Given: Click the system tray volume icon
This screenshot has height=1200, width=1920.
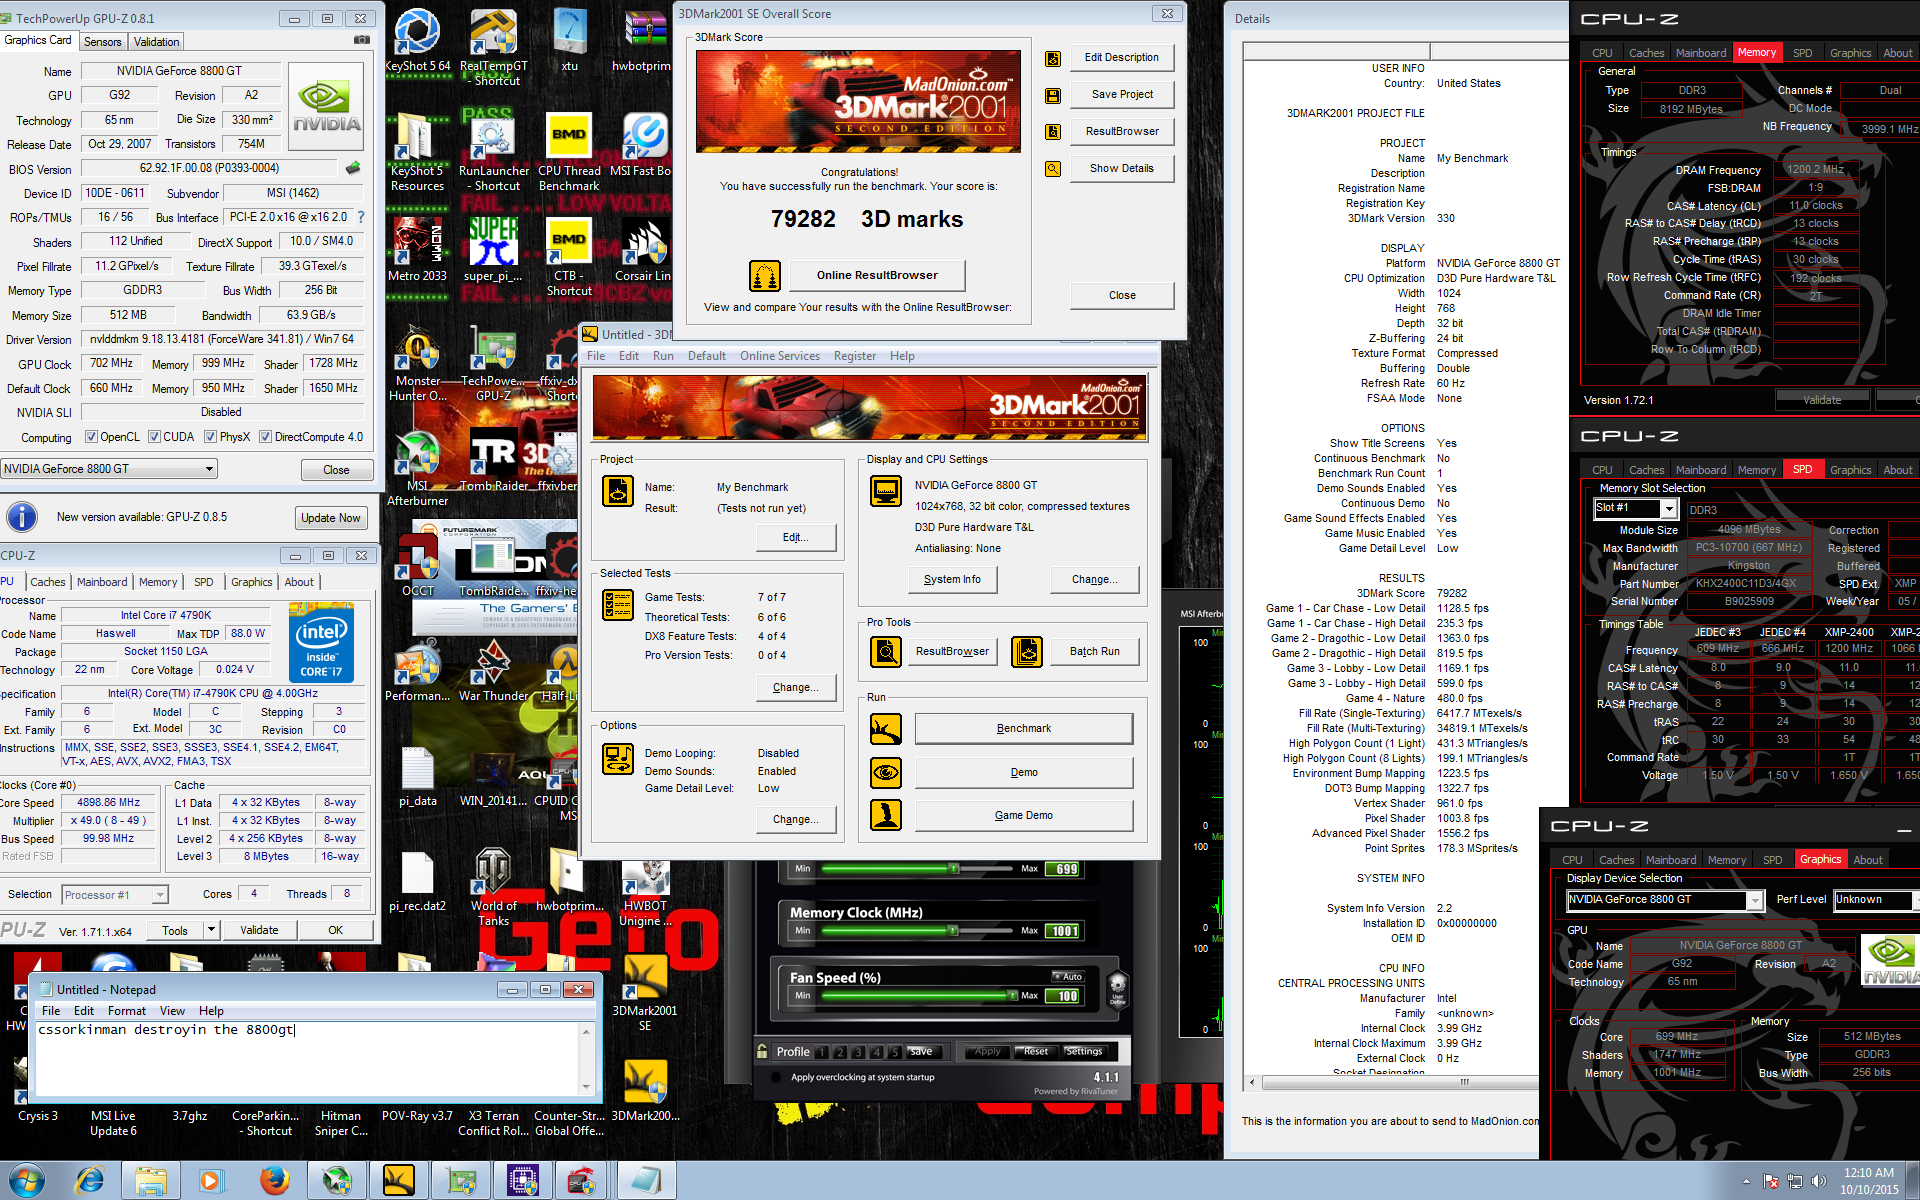Looking at the screenshot, I should point(1817,1181).
